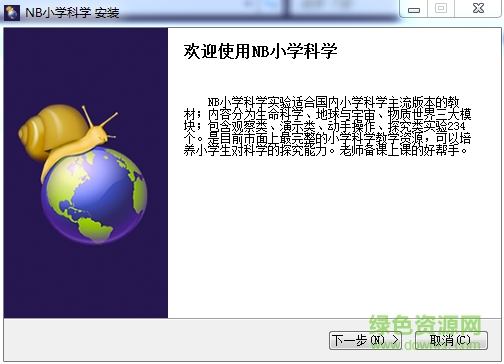Click the snail on globe image
Viewport: 504px width, 364px height.
[x=83, y=174]
